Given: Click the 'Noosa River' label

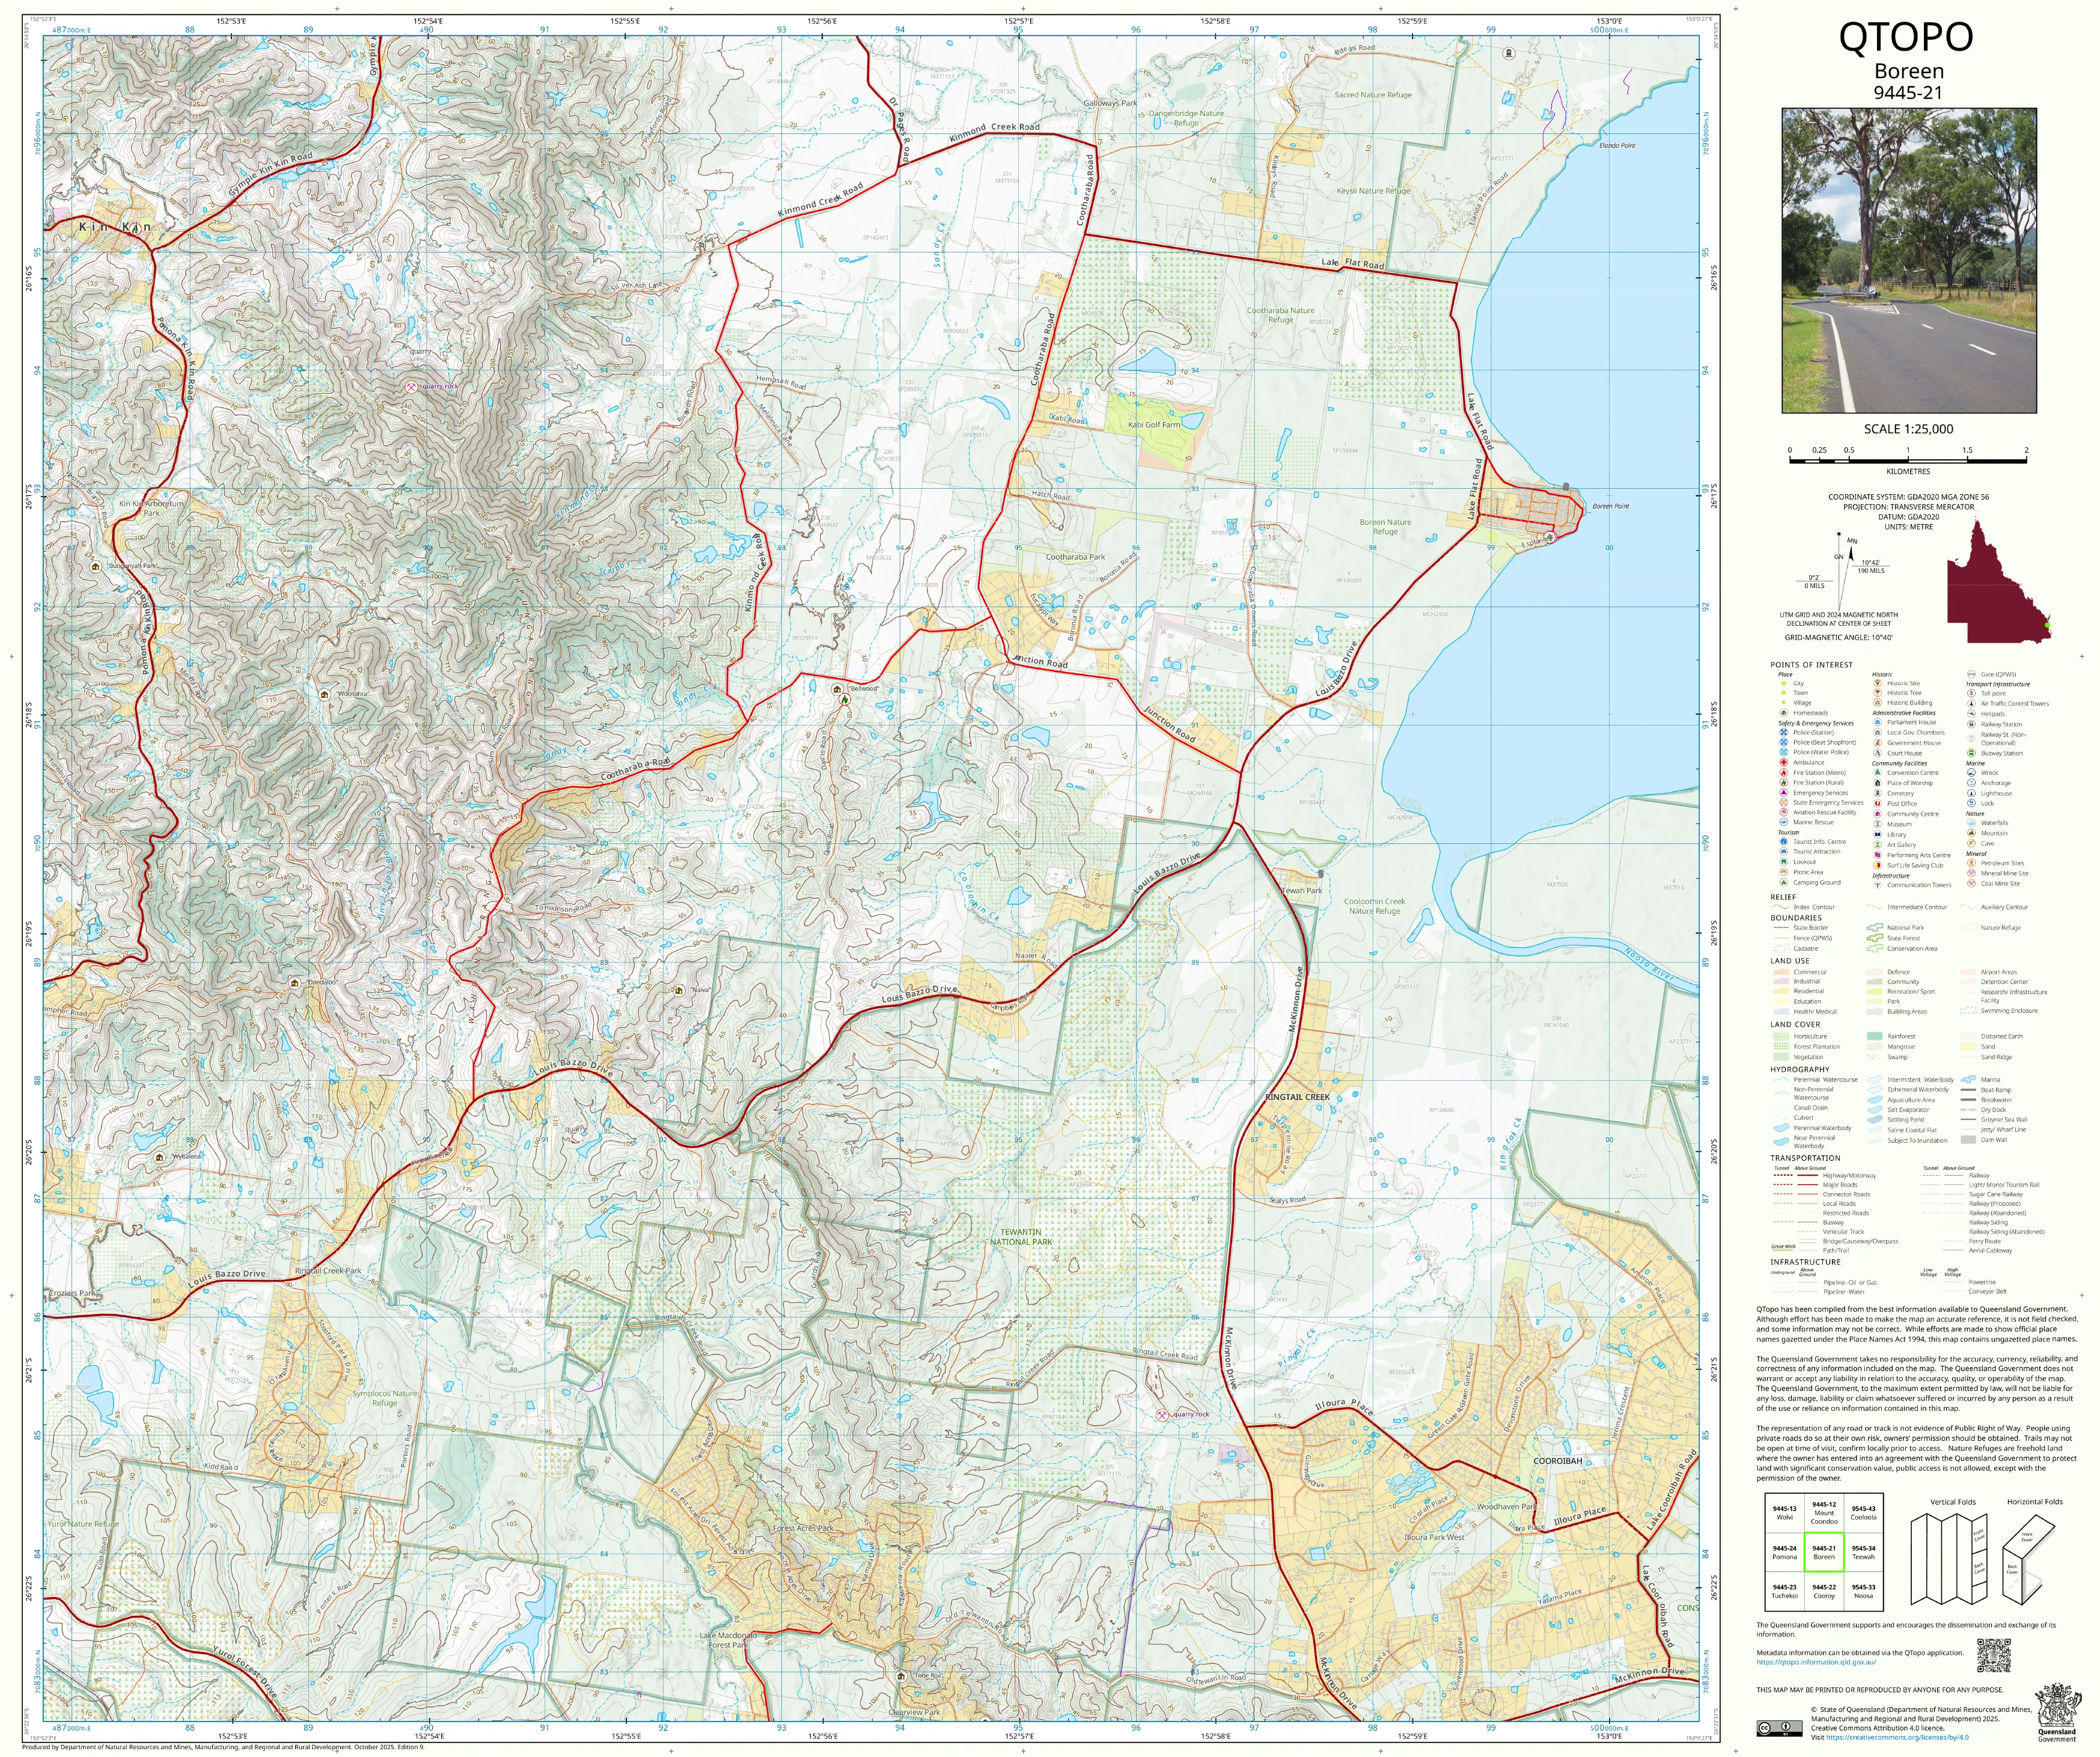Looking at the screenshot, I should pyautogui.click(x=1649, y=965).
